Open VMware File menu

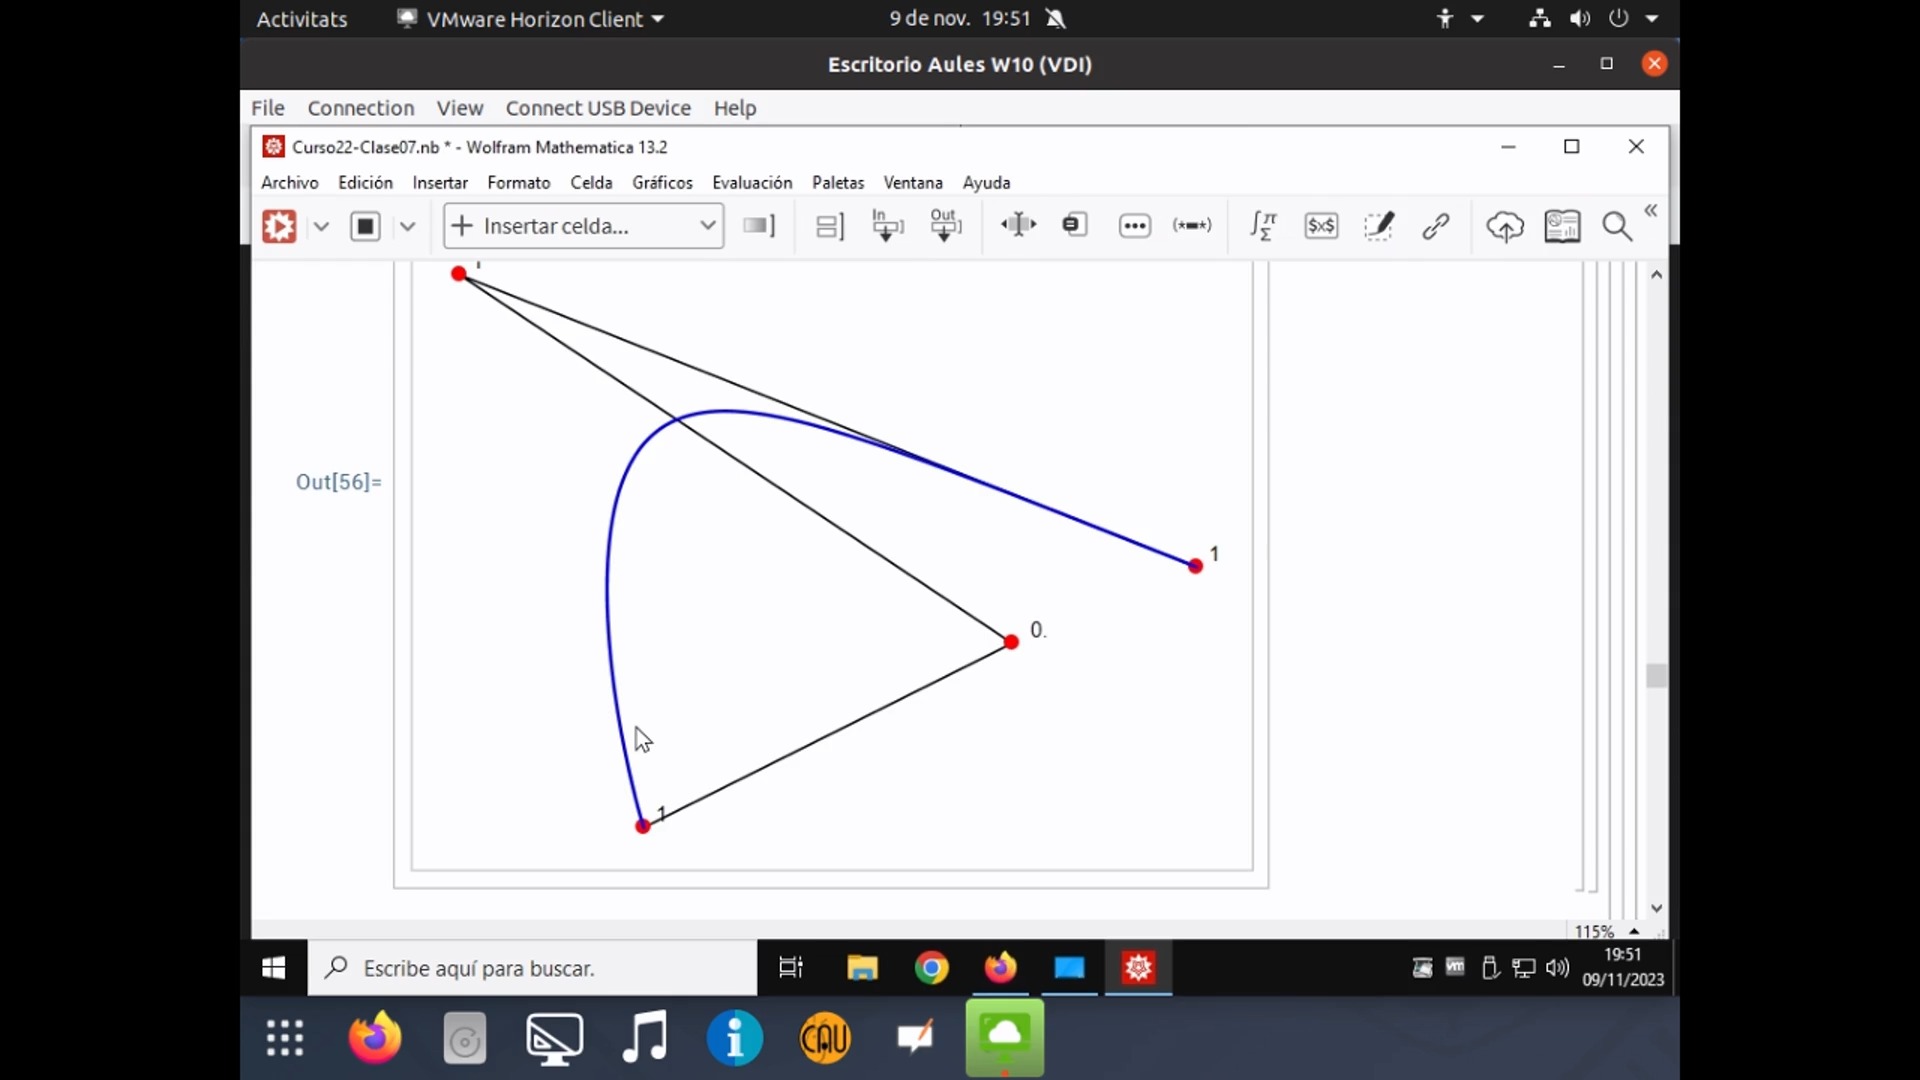click(x=268, y=107)
